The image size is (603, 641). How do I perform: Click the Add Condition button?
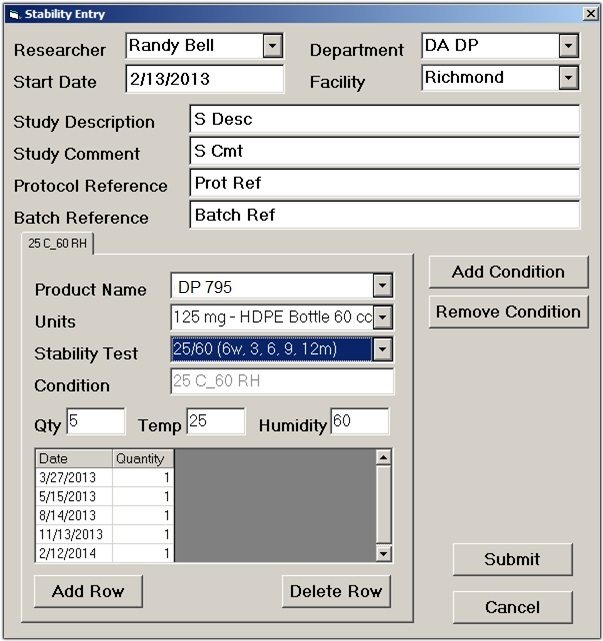click(x=508, y=272)
